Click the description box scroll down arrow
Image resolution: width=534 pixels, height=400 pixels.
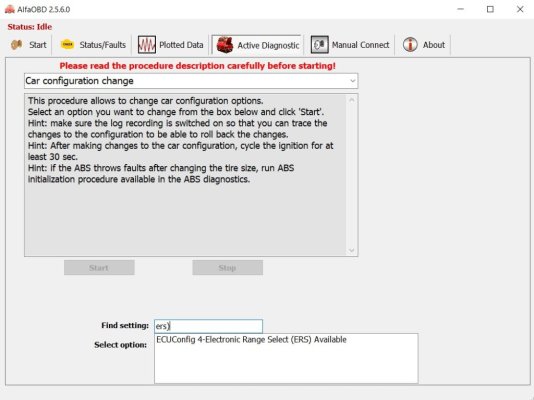coord(352,251)
